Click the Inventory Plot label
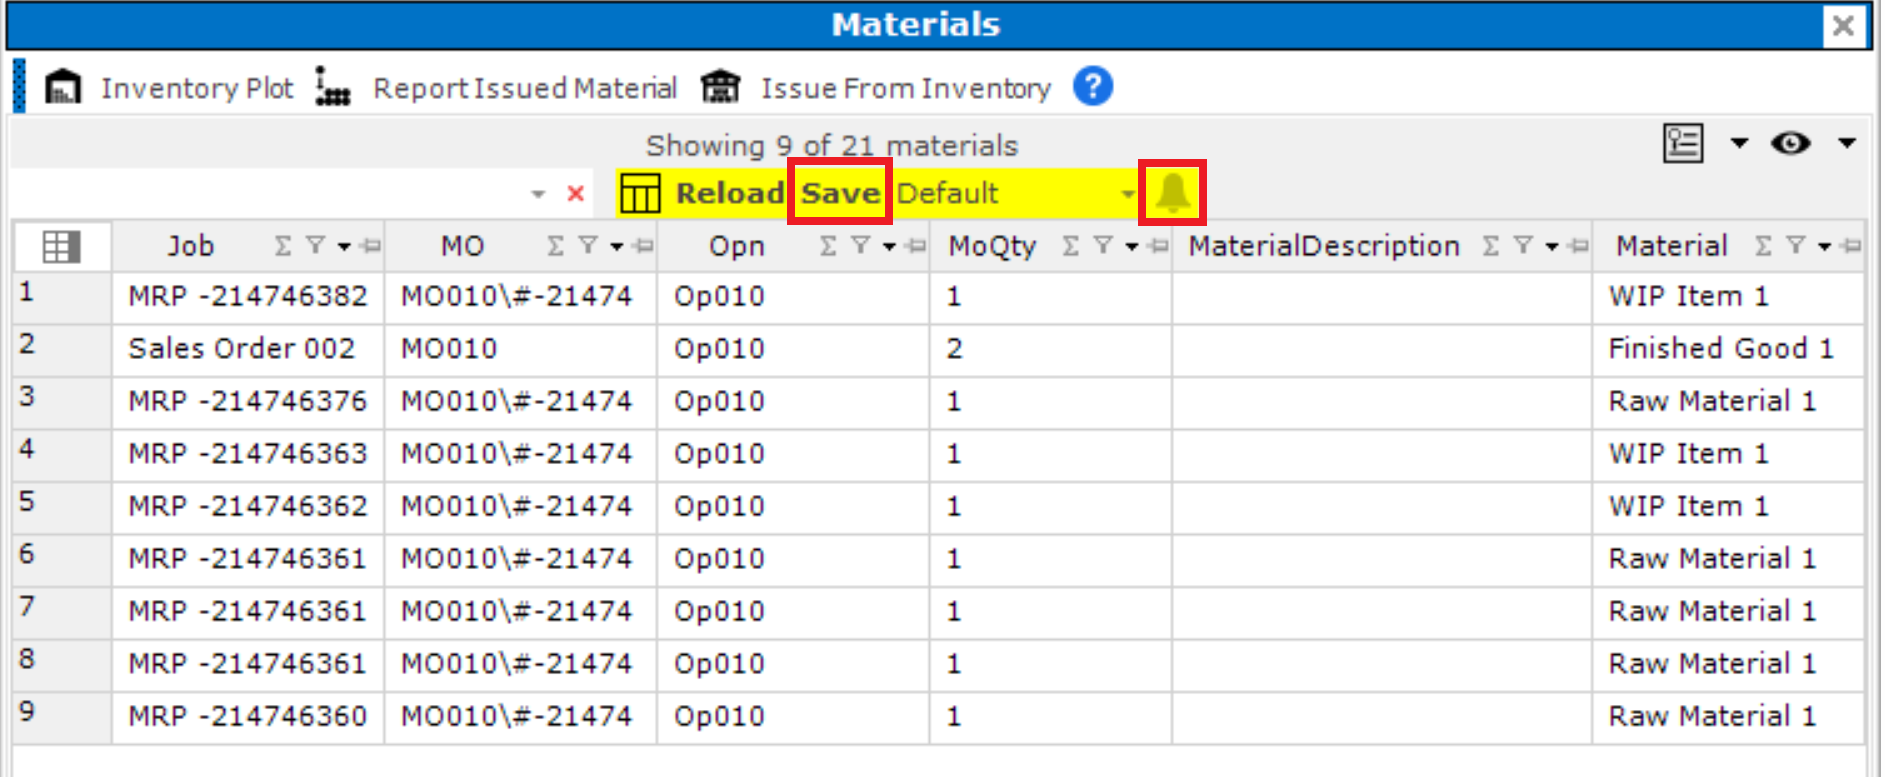 click(197, 88)
